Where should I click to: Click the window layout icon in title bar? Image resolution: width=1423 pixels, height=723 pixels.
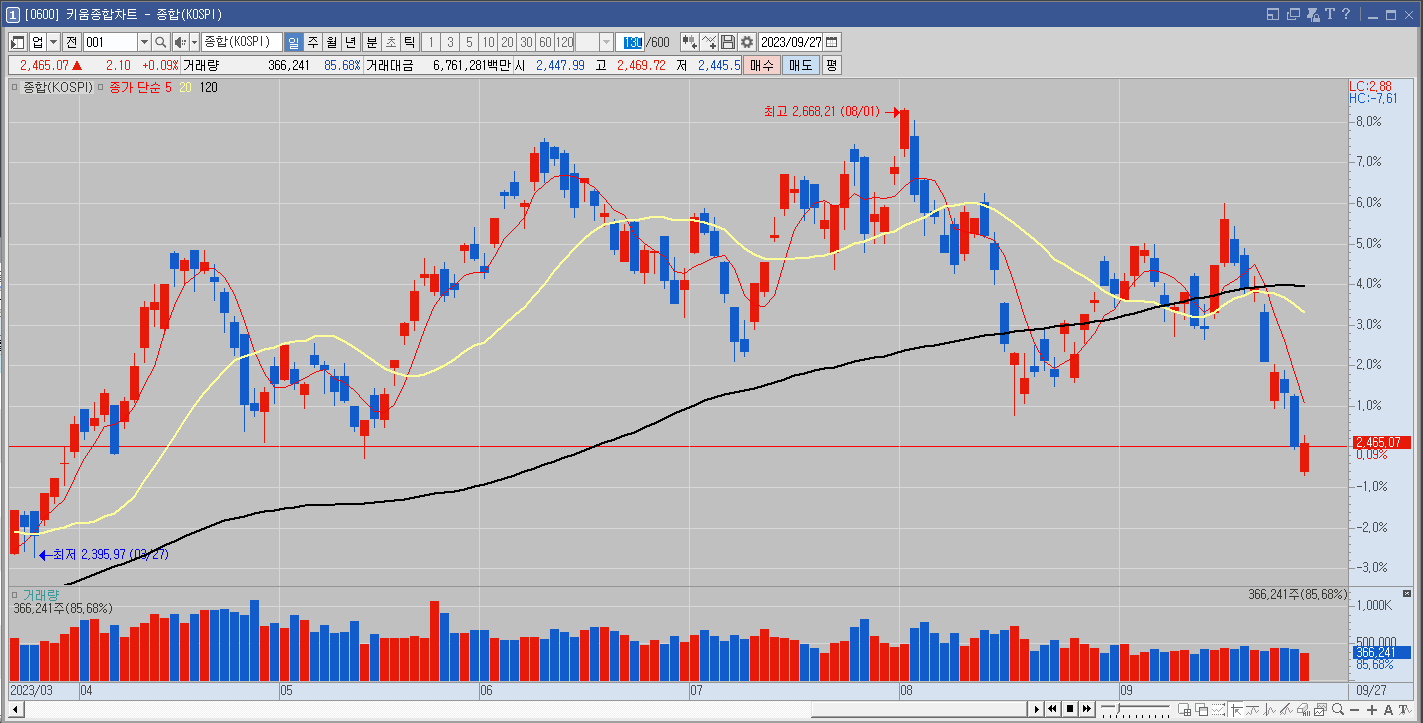1273,14
